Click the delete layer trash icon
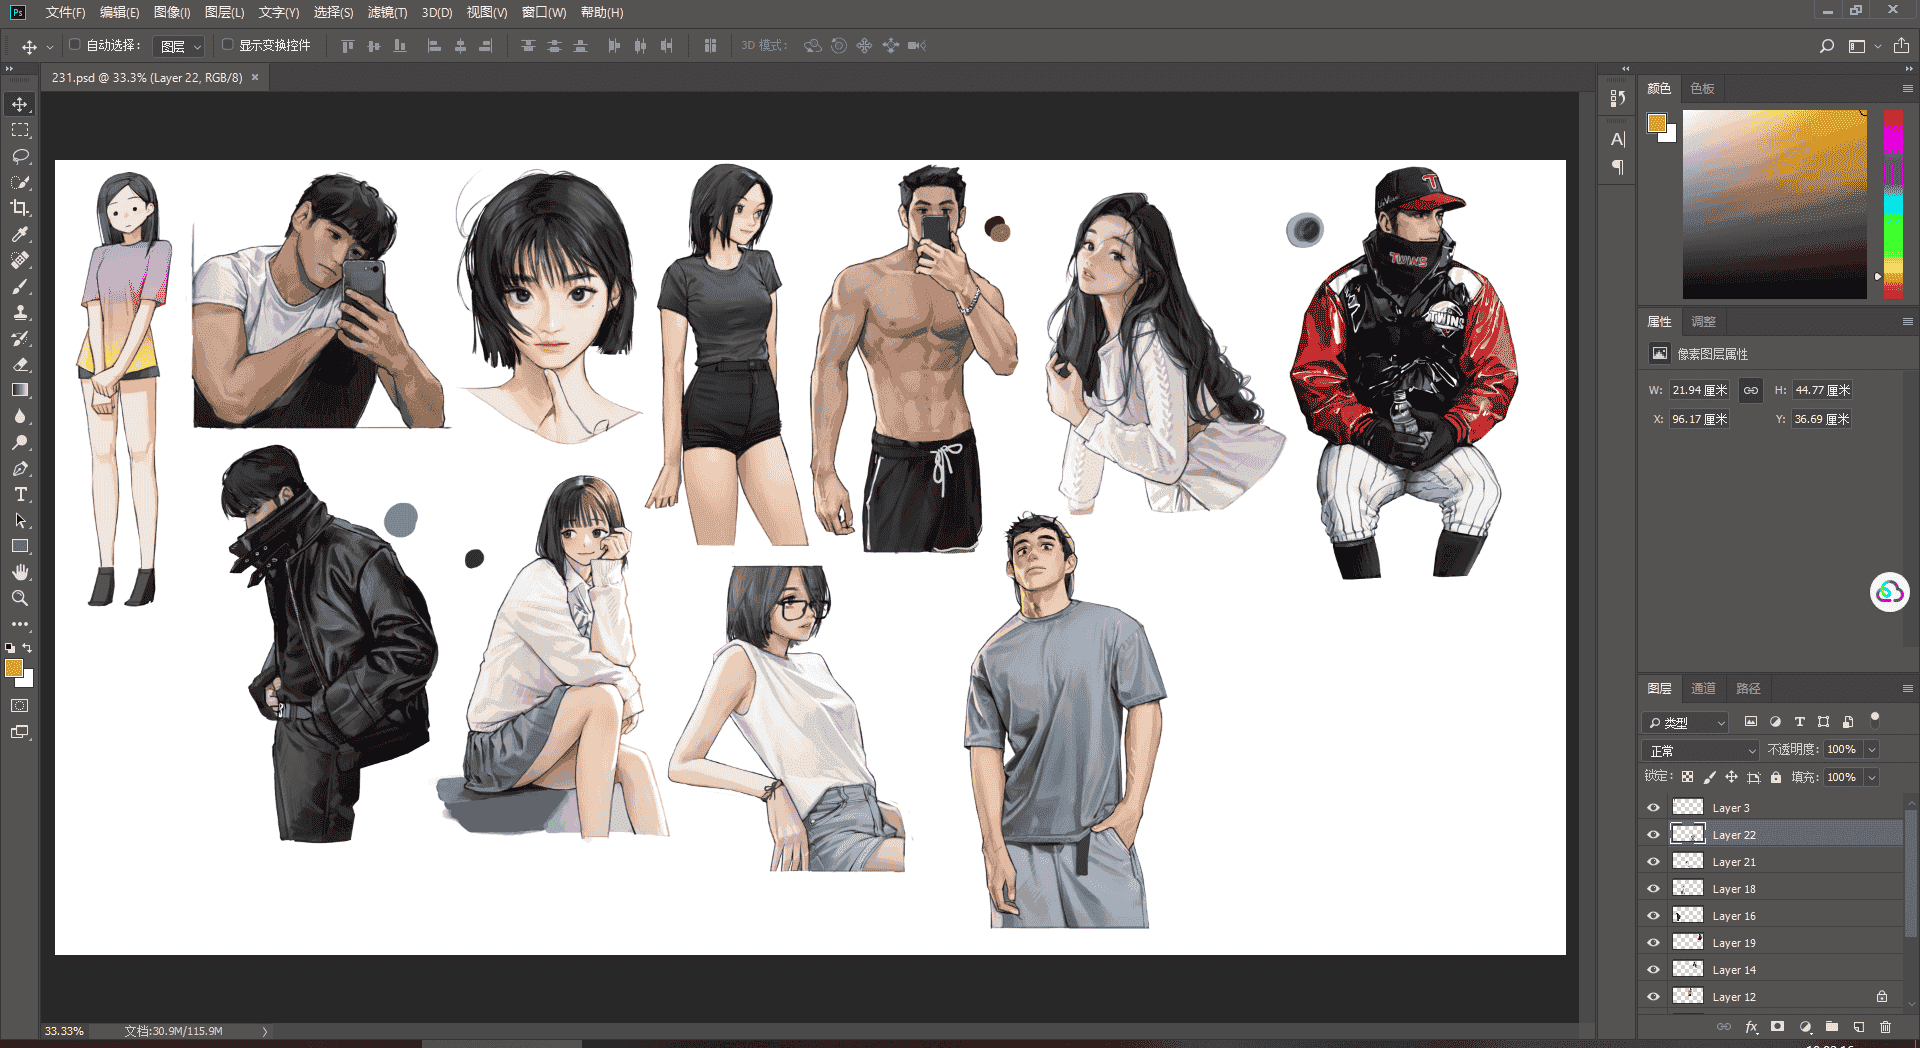The width and height of the screenshot is (1920, 1048). [x=1885, y=1027]
